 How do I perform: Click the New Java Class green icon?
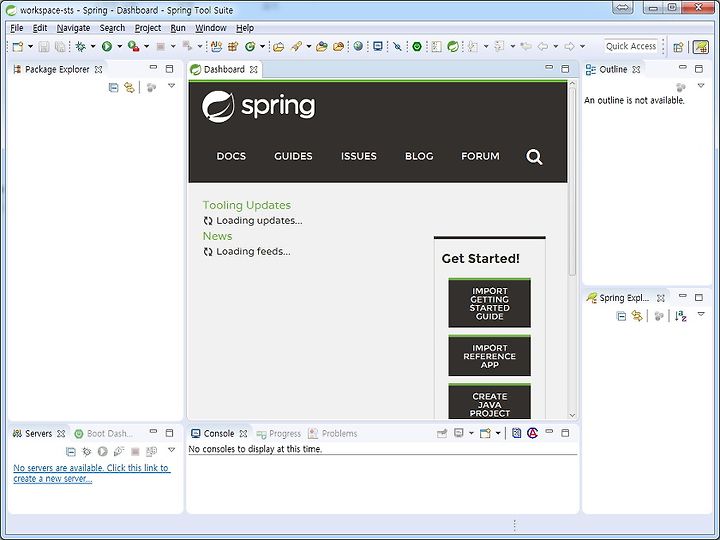(x=250, y=46)
